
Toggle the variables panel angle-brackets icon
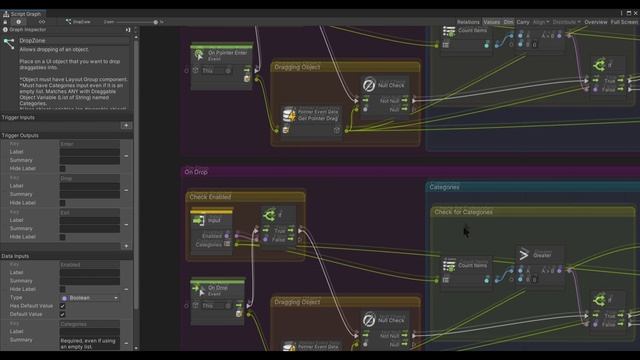42,22
